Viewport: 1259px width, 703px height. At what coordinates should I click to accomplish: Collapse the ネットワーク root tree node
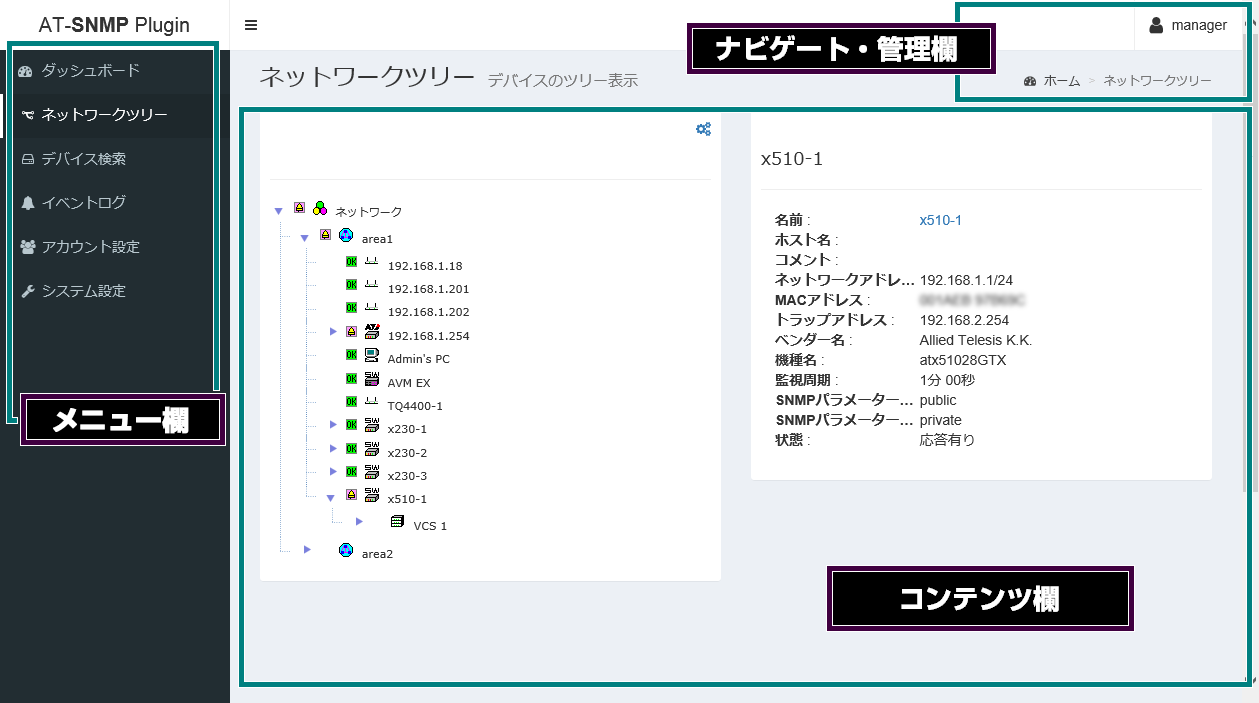[278, 211]
